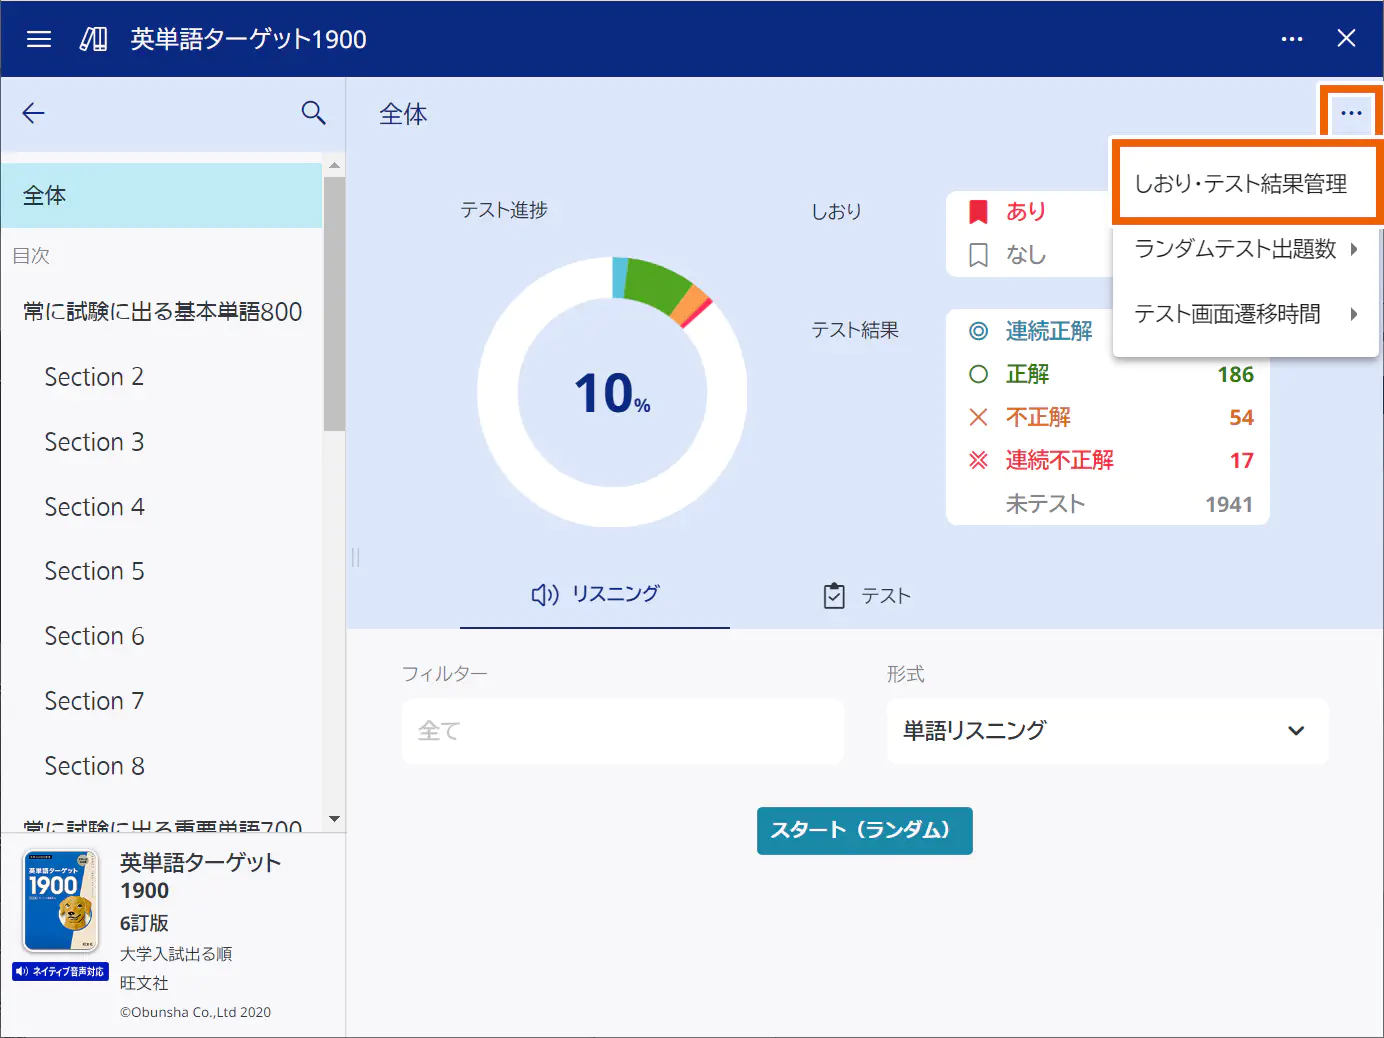Click green circle 正解 icon

click(979, 374)
